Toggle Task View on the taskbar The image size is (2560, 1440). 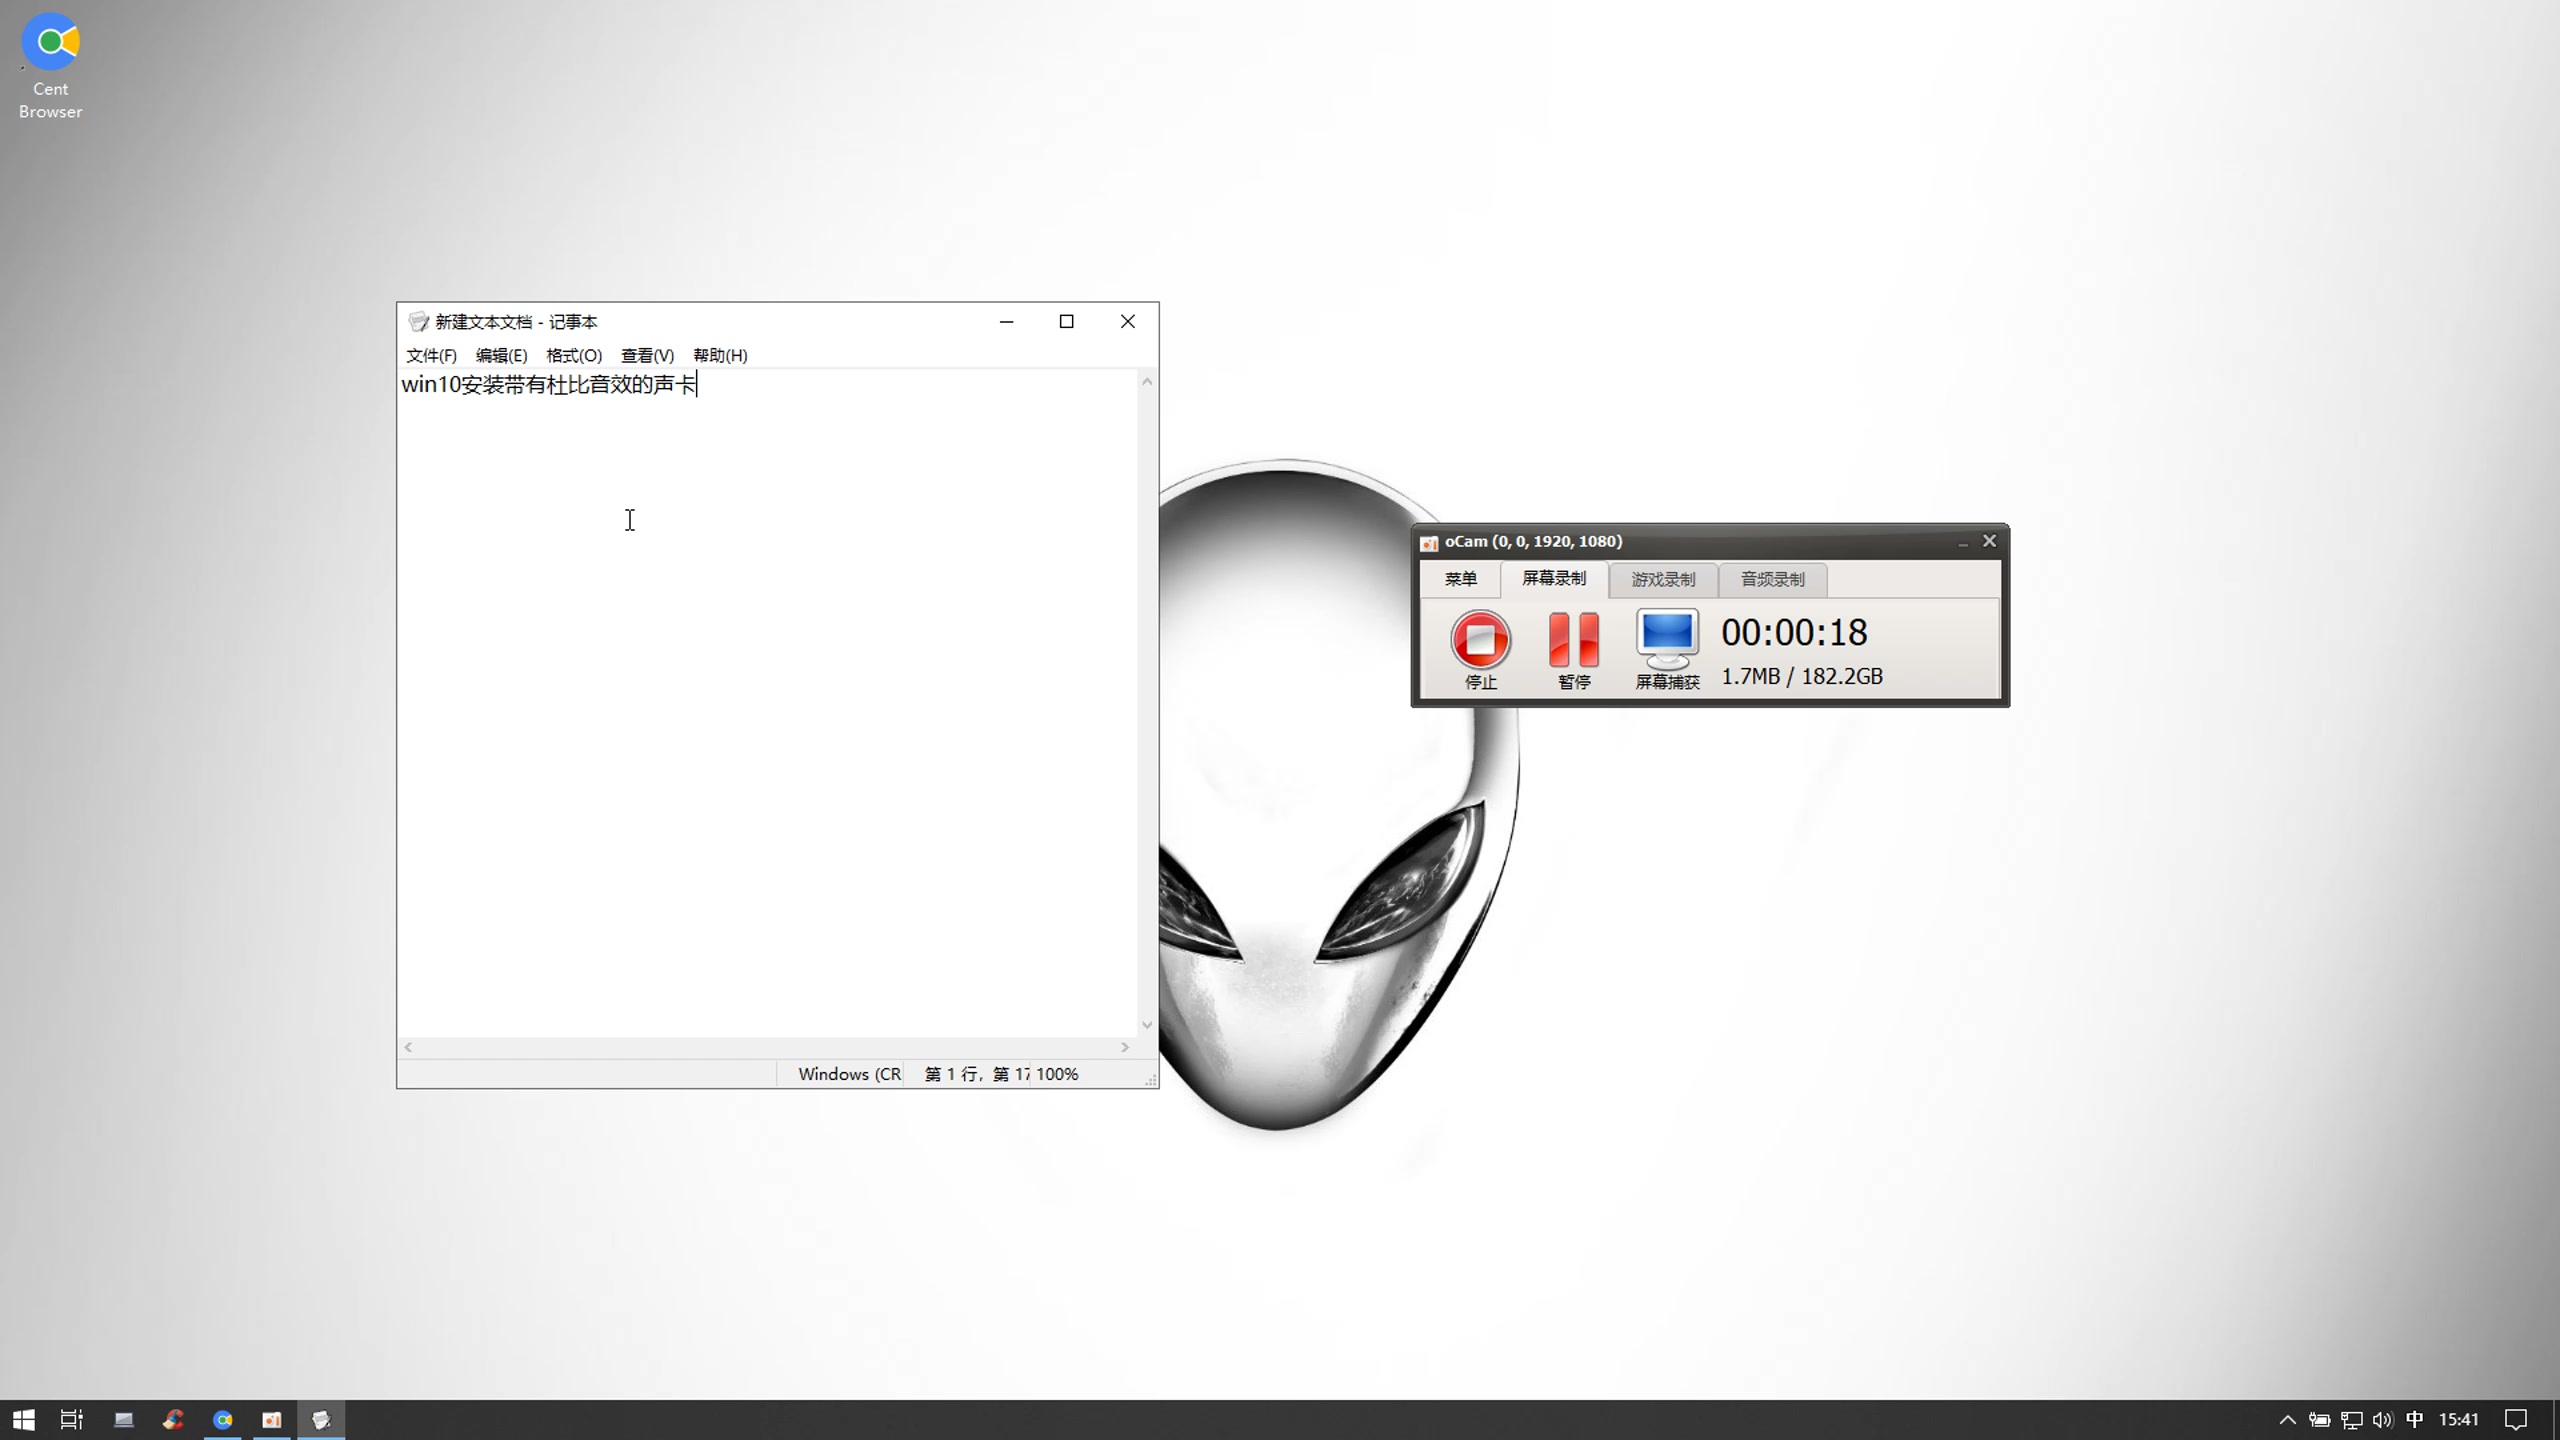click(71, 1419)
